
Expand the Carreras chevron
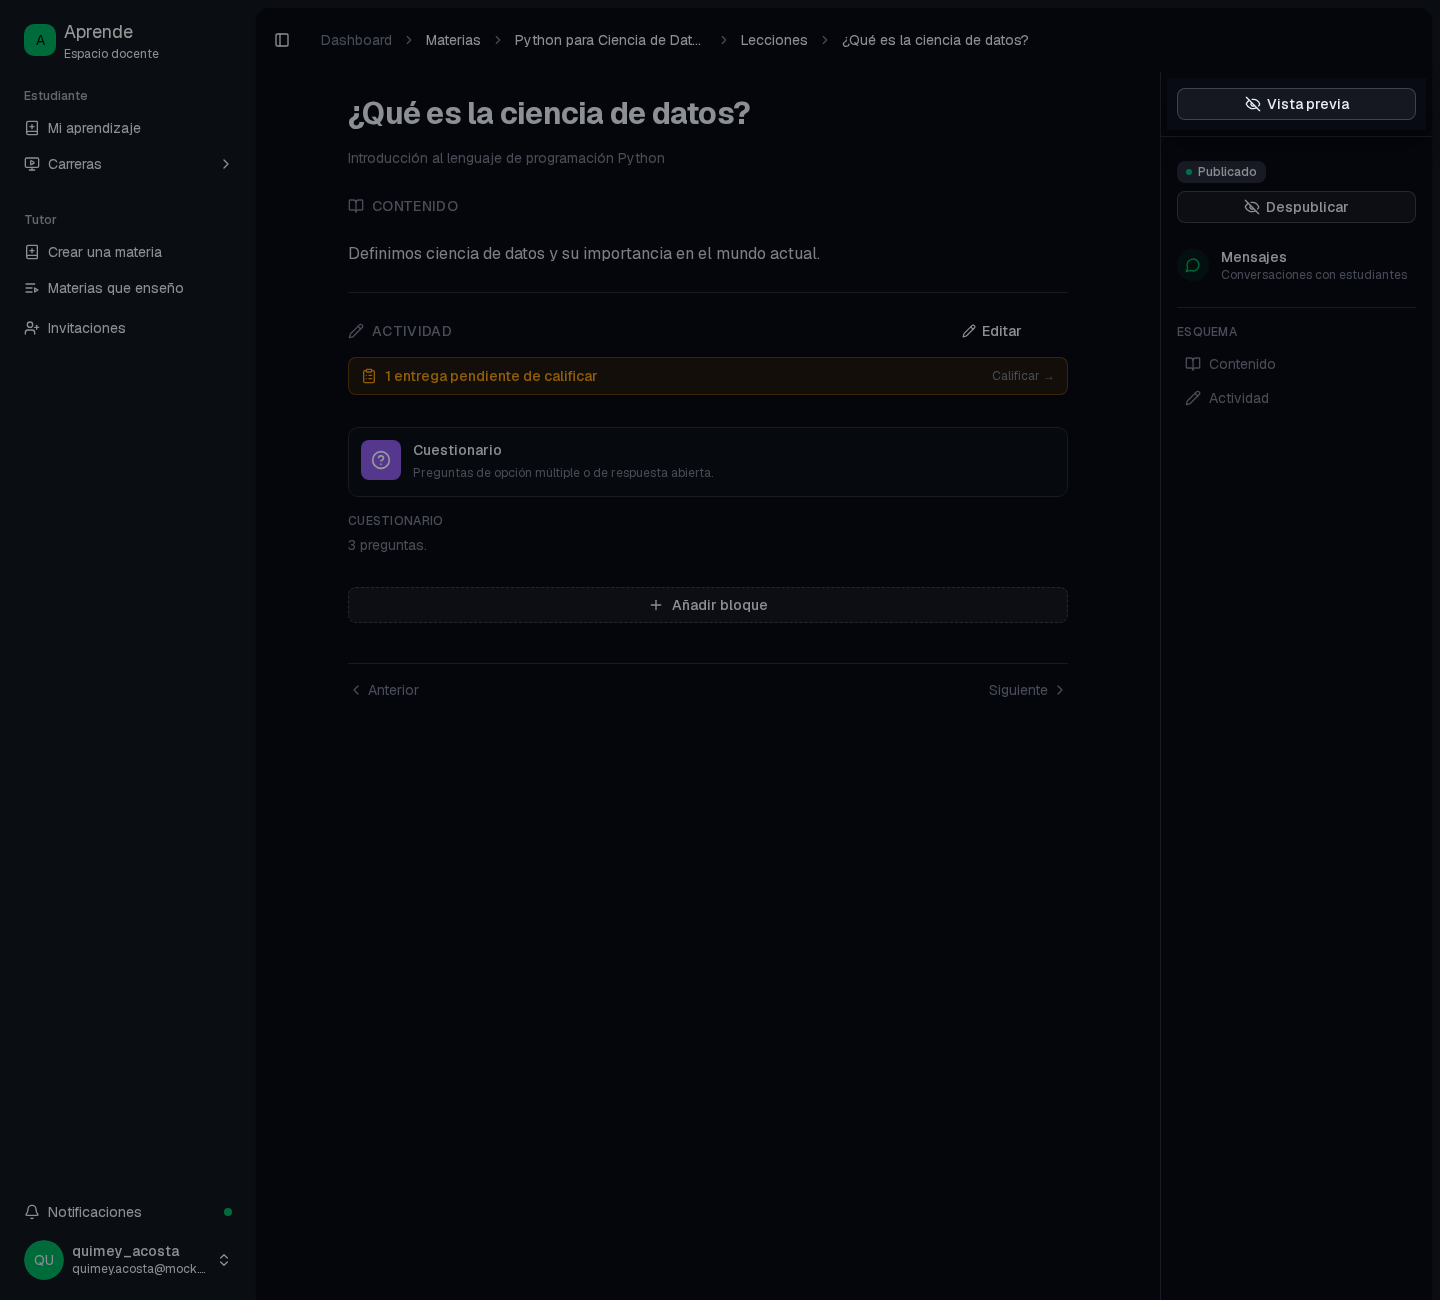click(226, 164)
